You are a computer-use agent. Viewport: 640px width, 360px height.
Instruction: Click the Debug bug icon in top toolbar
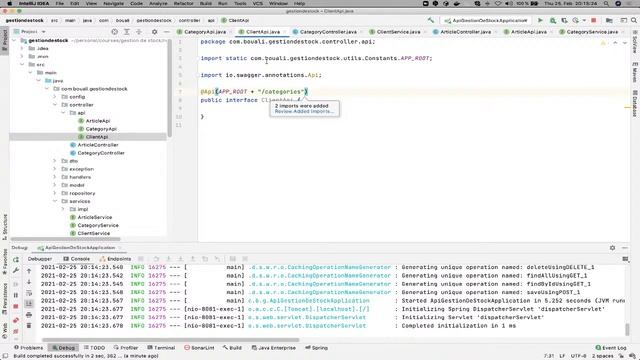click(553, 20)
